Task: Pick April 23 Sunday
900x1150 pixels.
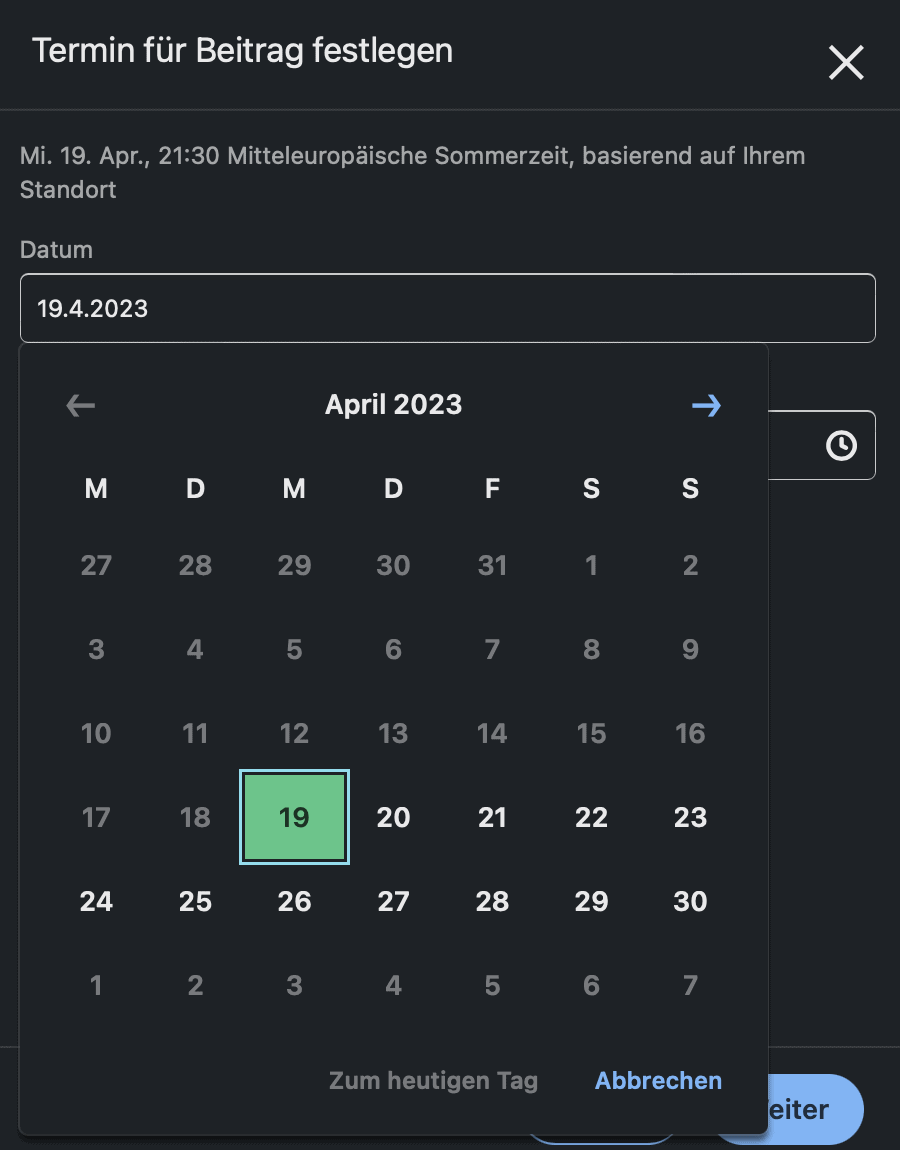Action: click(690, 817)
